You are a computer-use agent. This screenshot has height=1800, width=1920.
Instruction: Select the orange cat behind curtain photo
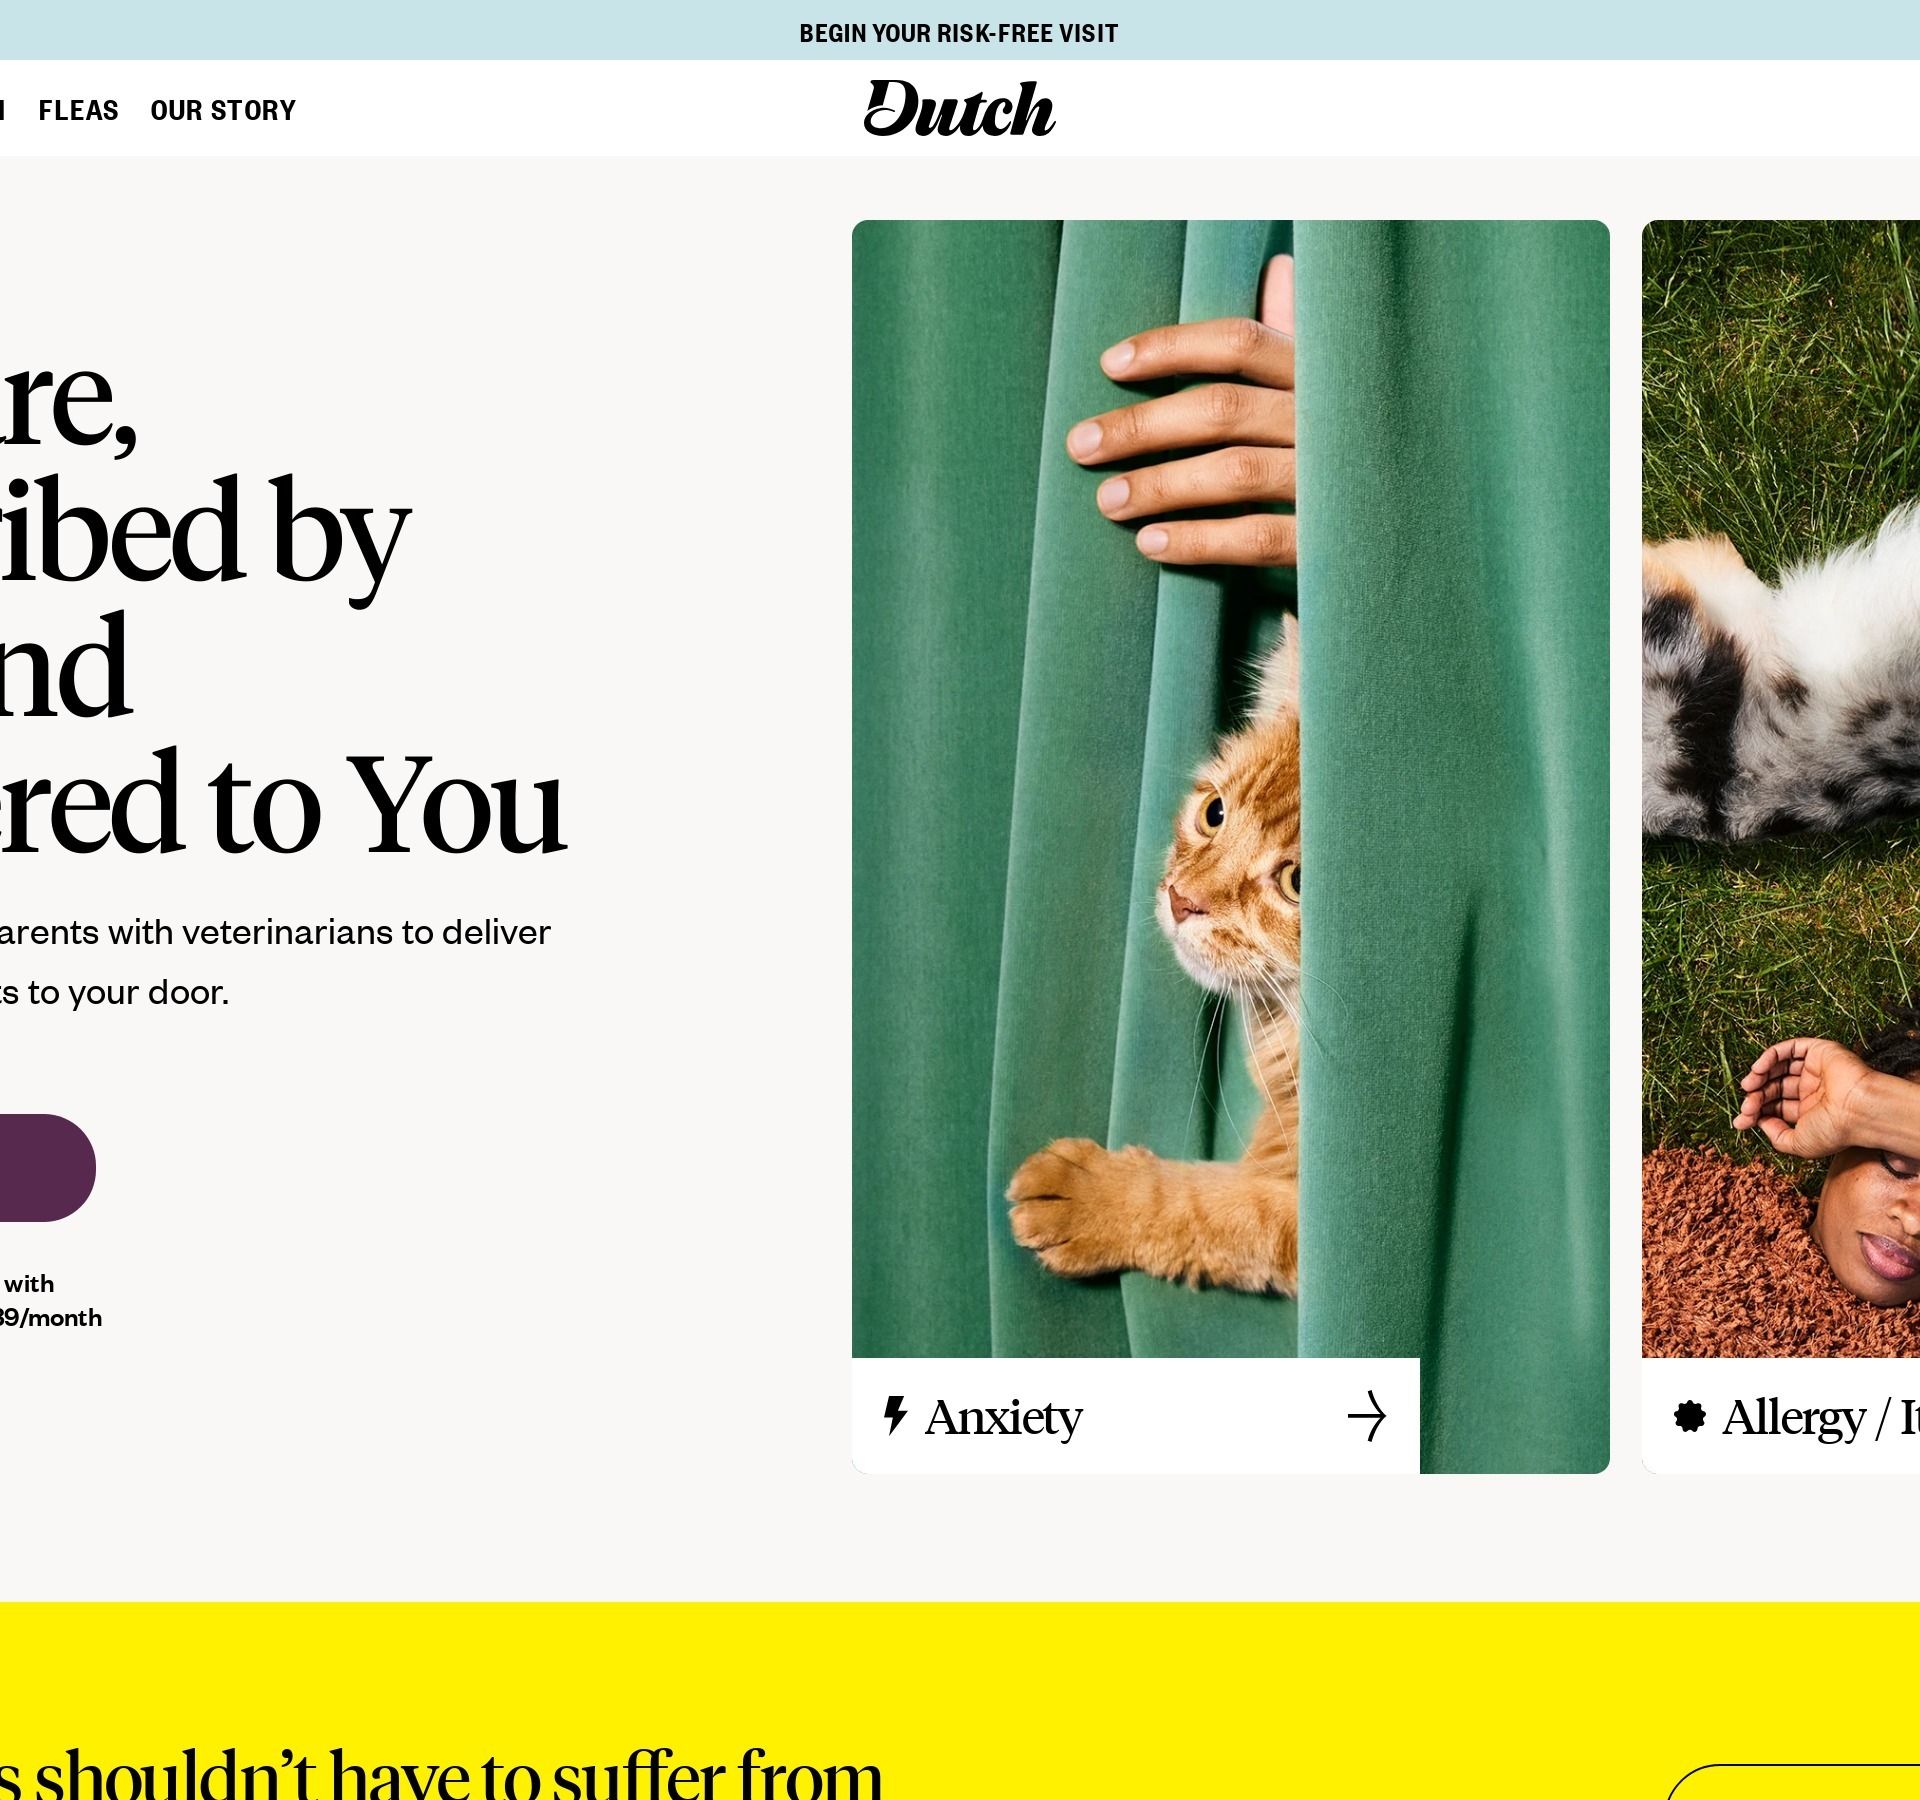coord(1231,788)
